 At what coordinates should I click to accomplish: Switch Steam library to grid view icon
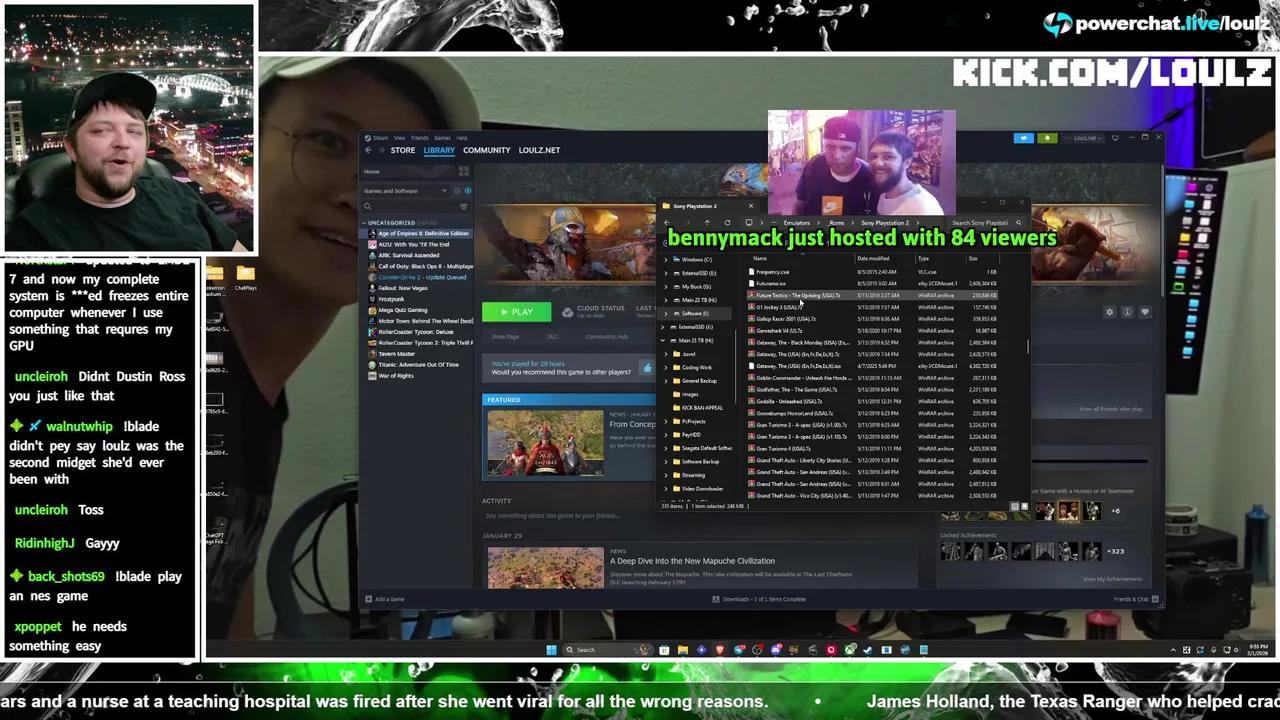click(x=464, y=171)
